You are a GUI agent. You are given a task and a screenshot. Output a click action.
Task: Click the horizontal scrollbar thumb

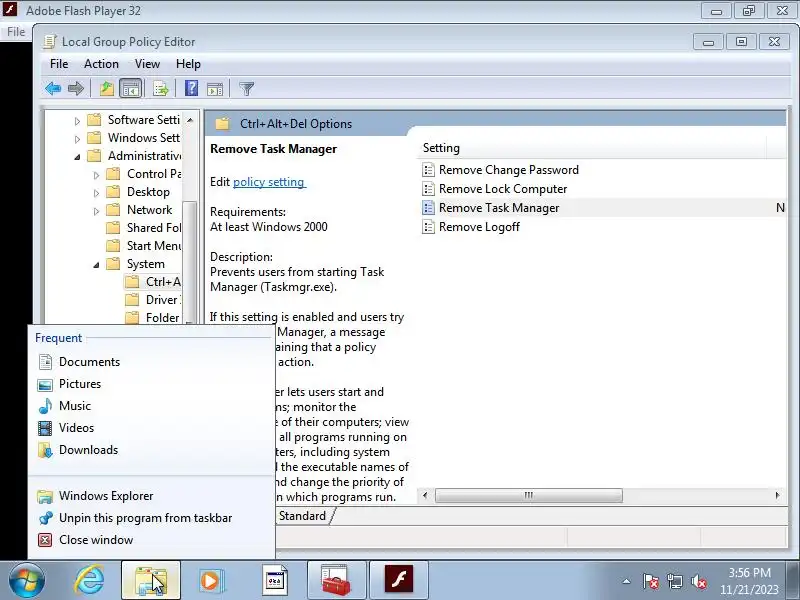tap(529, 495)
